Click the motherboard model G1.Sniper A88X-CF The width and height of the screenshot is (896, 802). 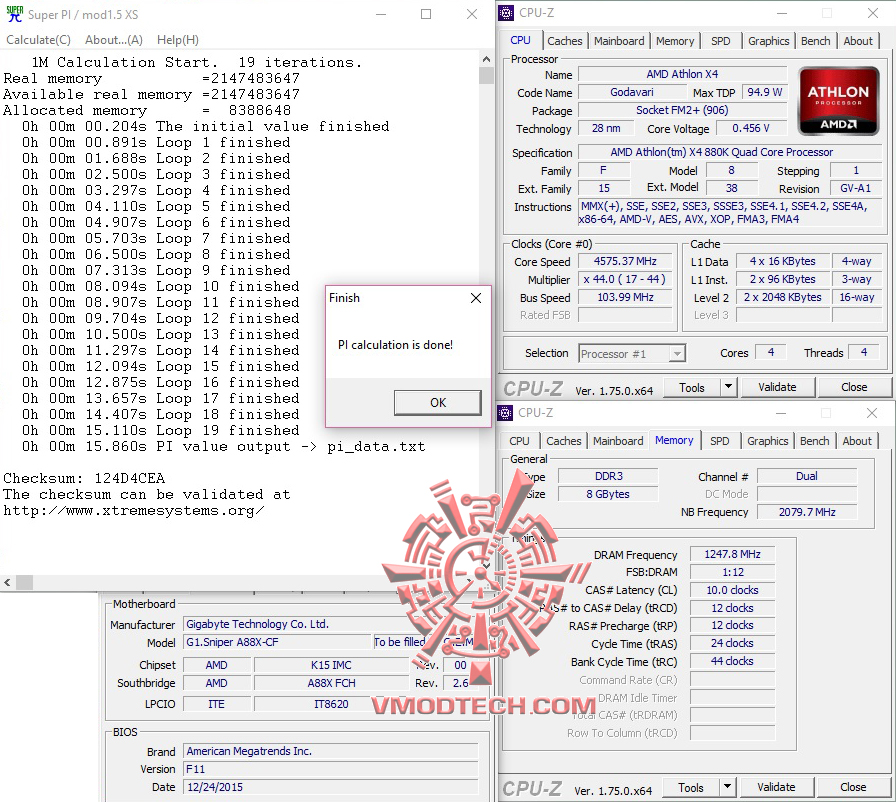(x=278, y=642)
